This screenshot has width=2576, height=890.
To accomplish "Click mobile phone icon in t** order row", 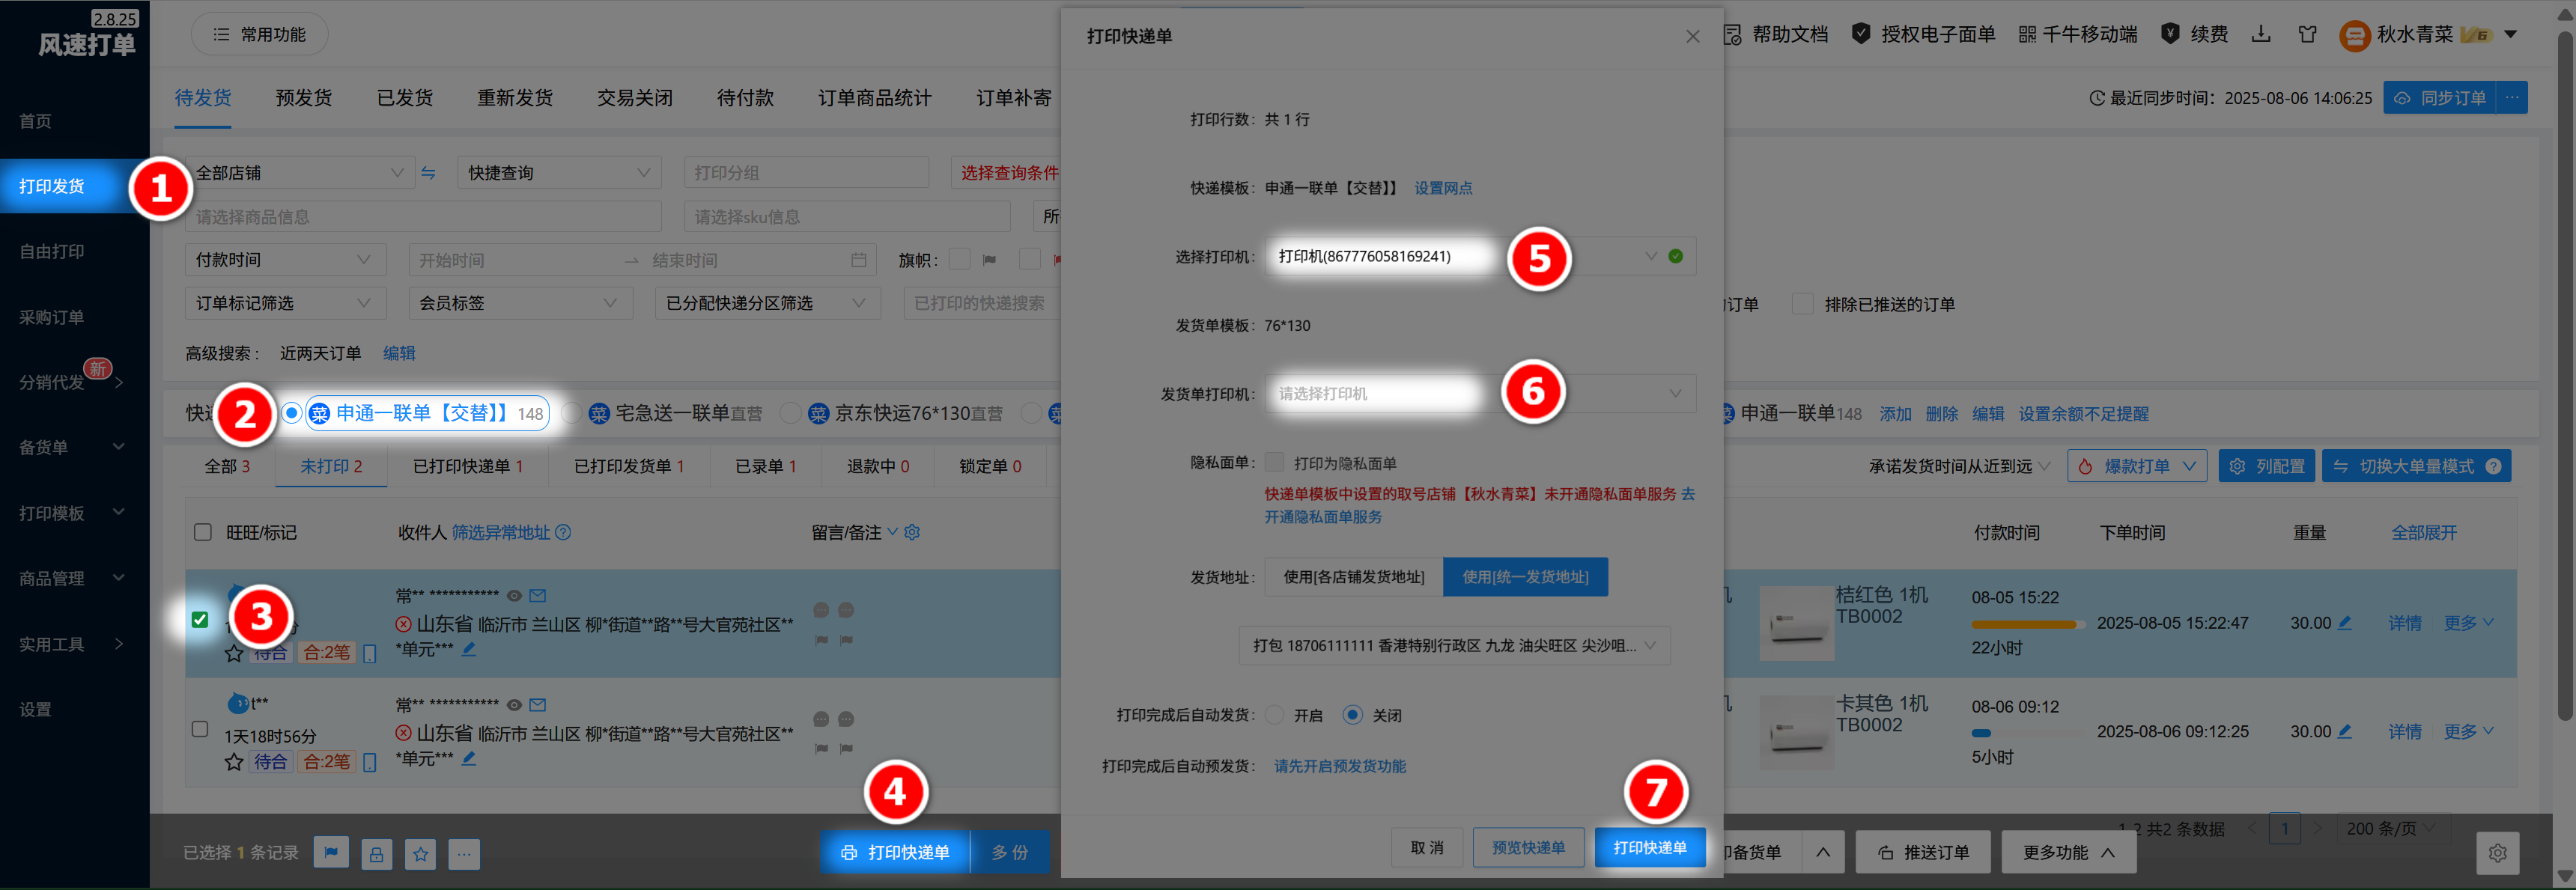I will [370, 762].
